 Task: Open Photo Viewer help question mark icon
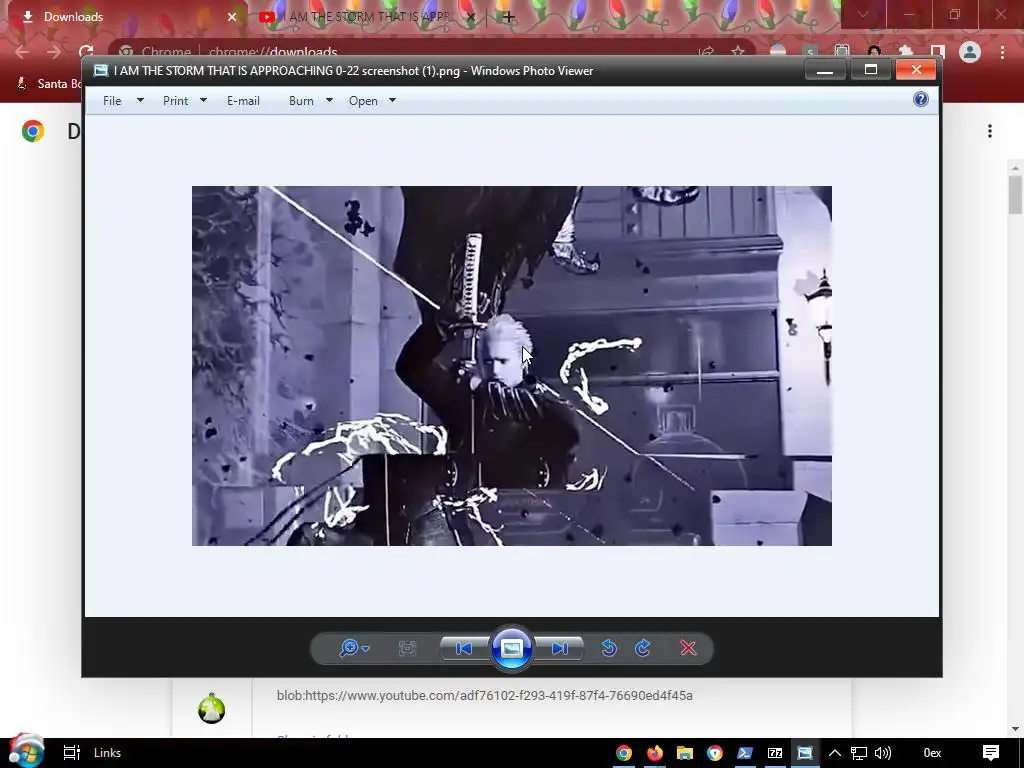(921, 99)
